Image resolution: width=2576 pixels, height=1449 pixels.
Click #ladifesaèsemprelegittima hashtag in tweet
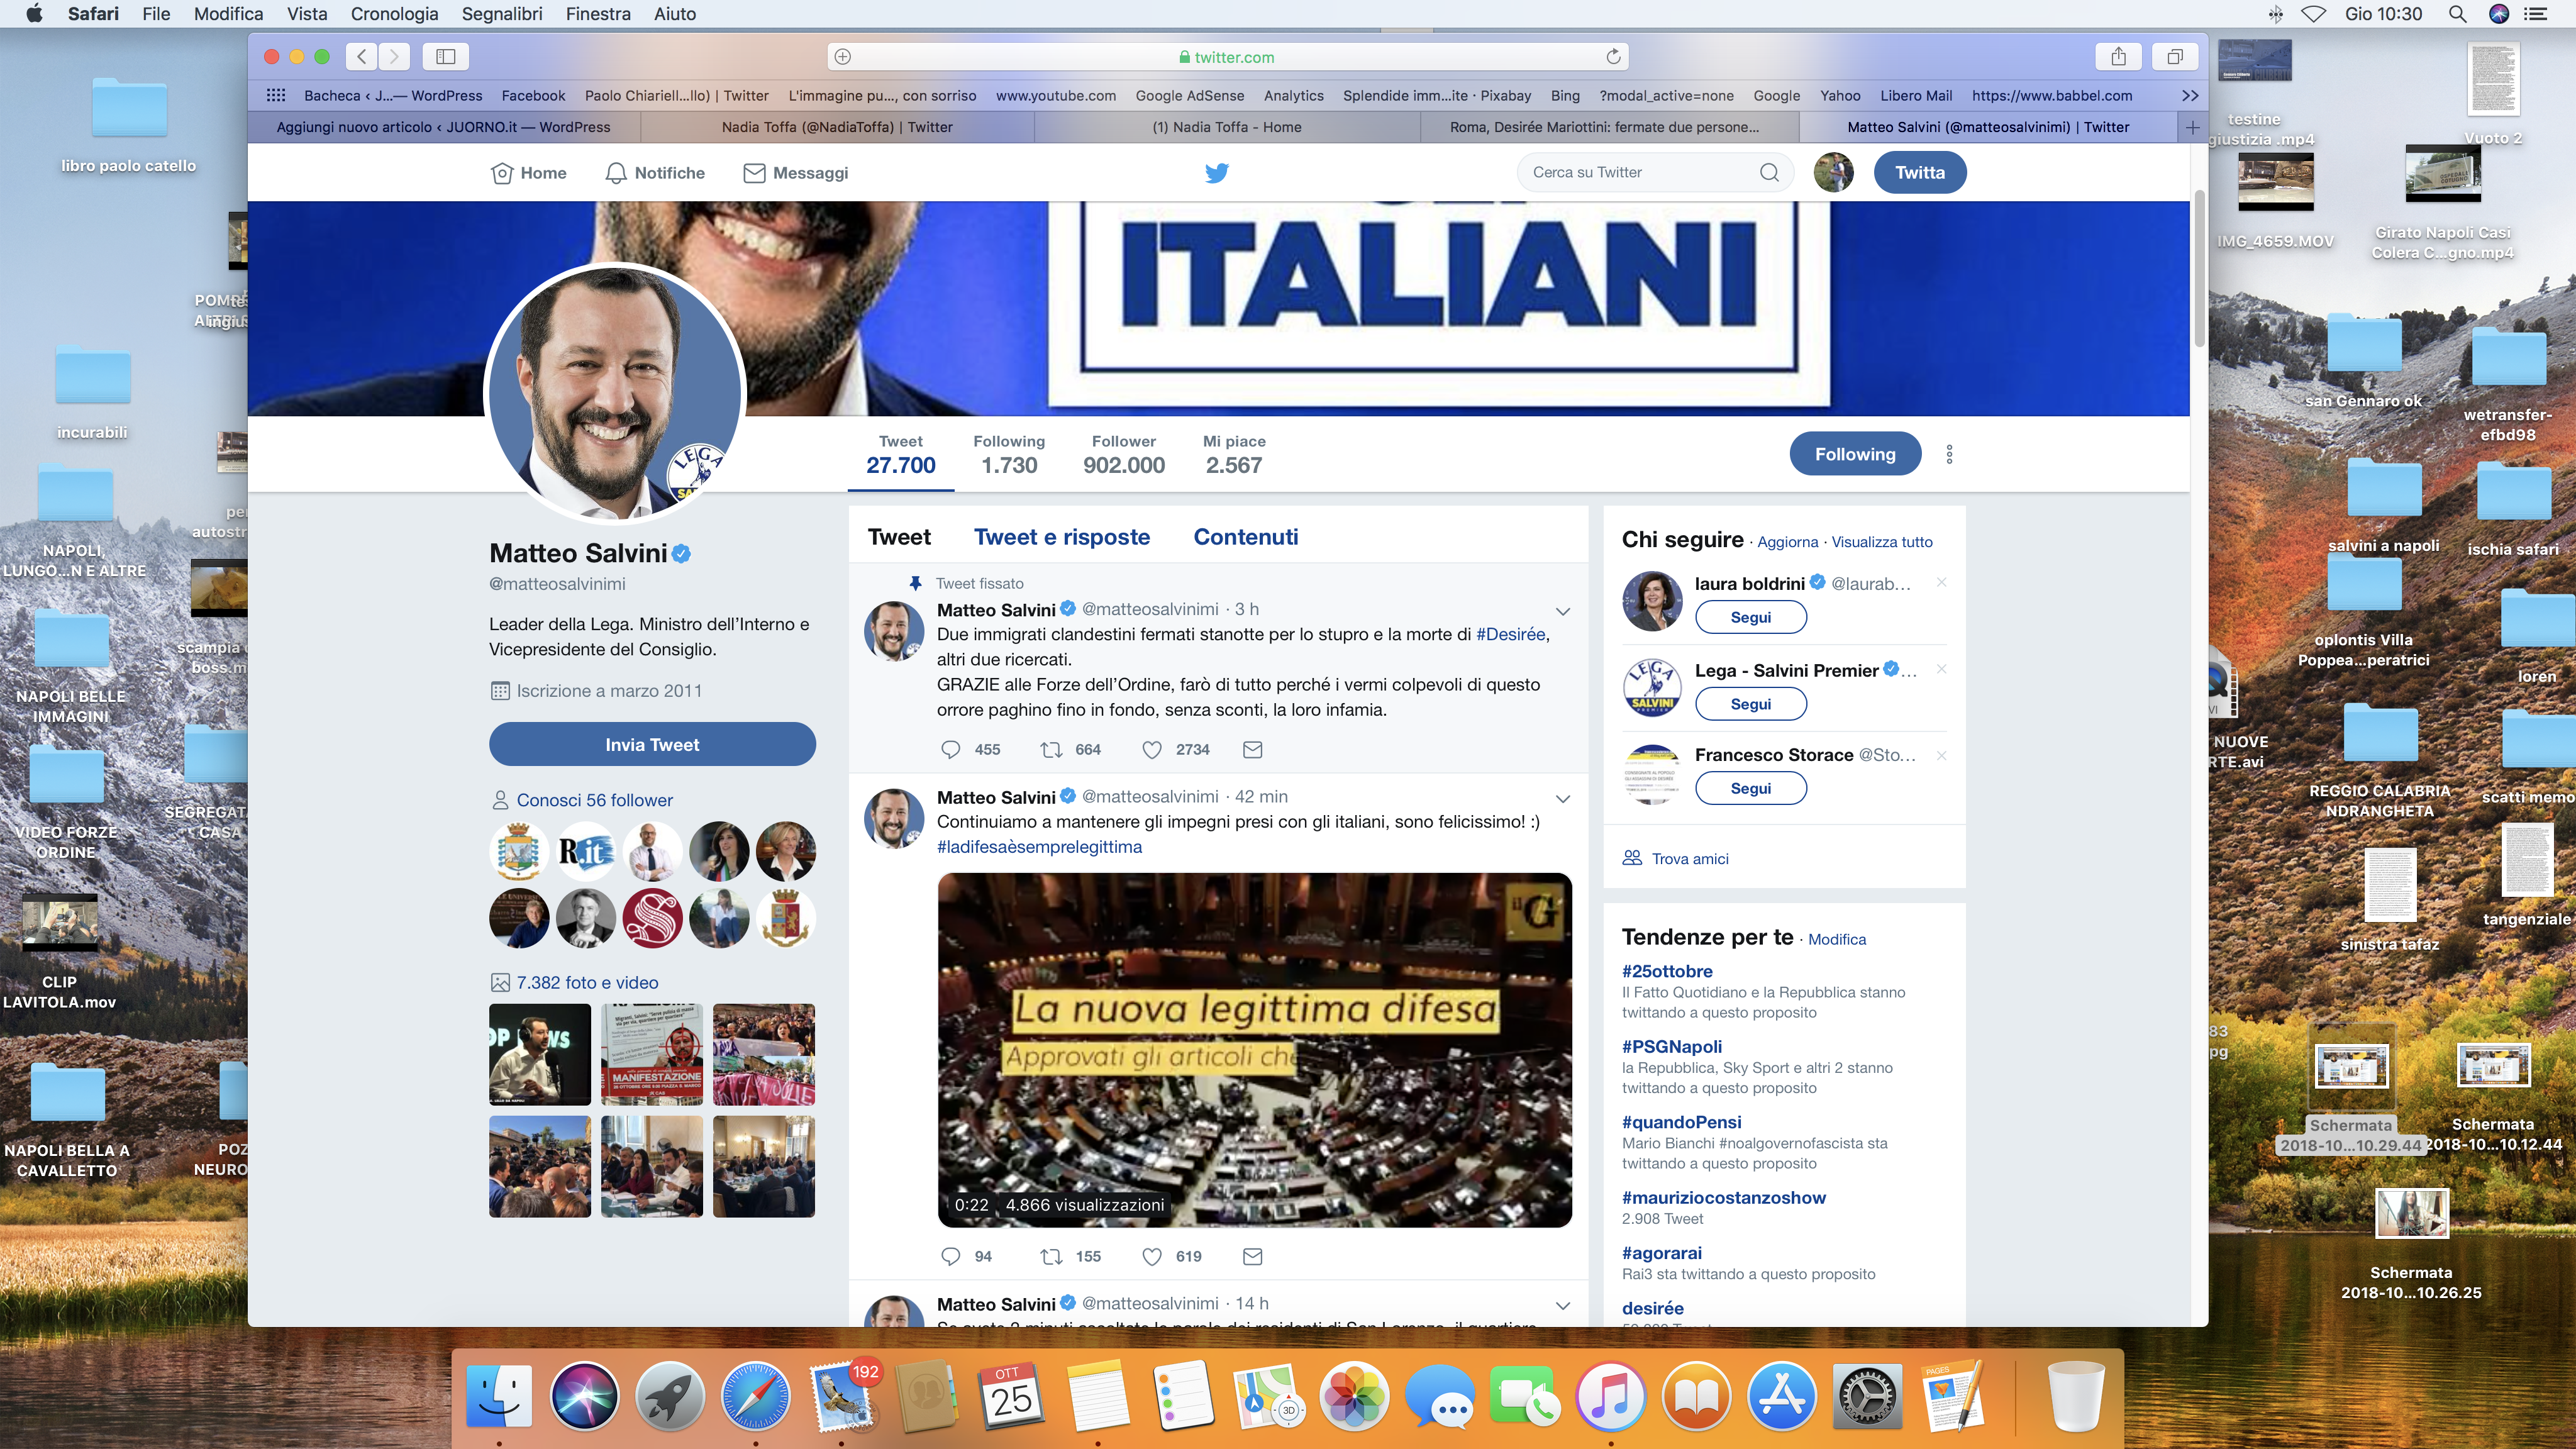1039,847
